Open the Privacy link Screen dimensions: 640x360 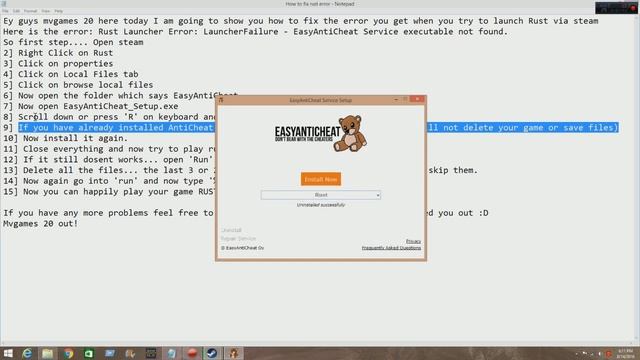click(x=413, y=241)
